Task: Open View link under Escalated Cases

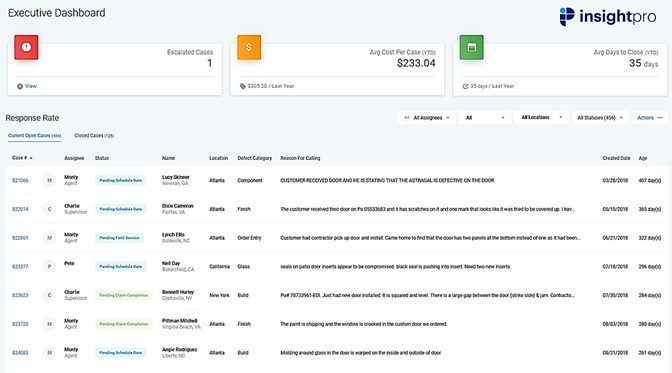Action: (30, 86)
